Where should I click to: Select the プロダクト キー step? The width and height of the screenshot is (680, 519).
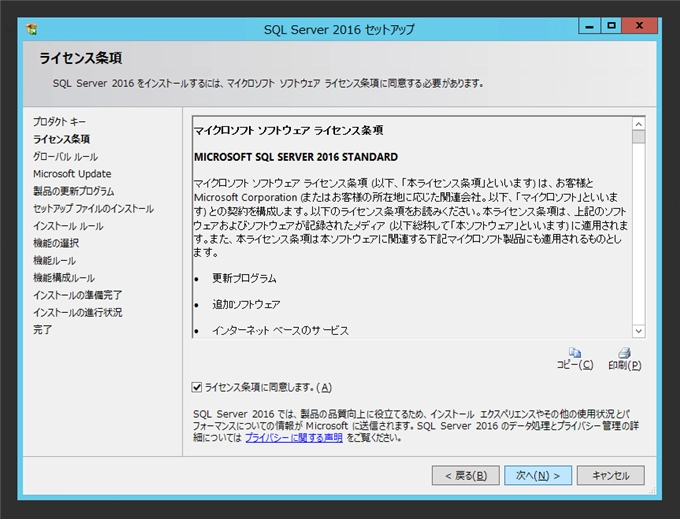pyautogui.click(x=59, y=122)
